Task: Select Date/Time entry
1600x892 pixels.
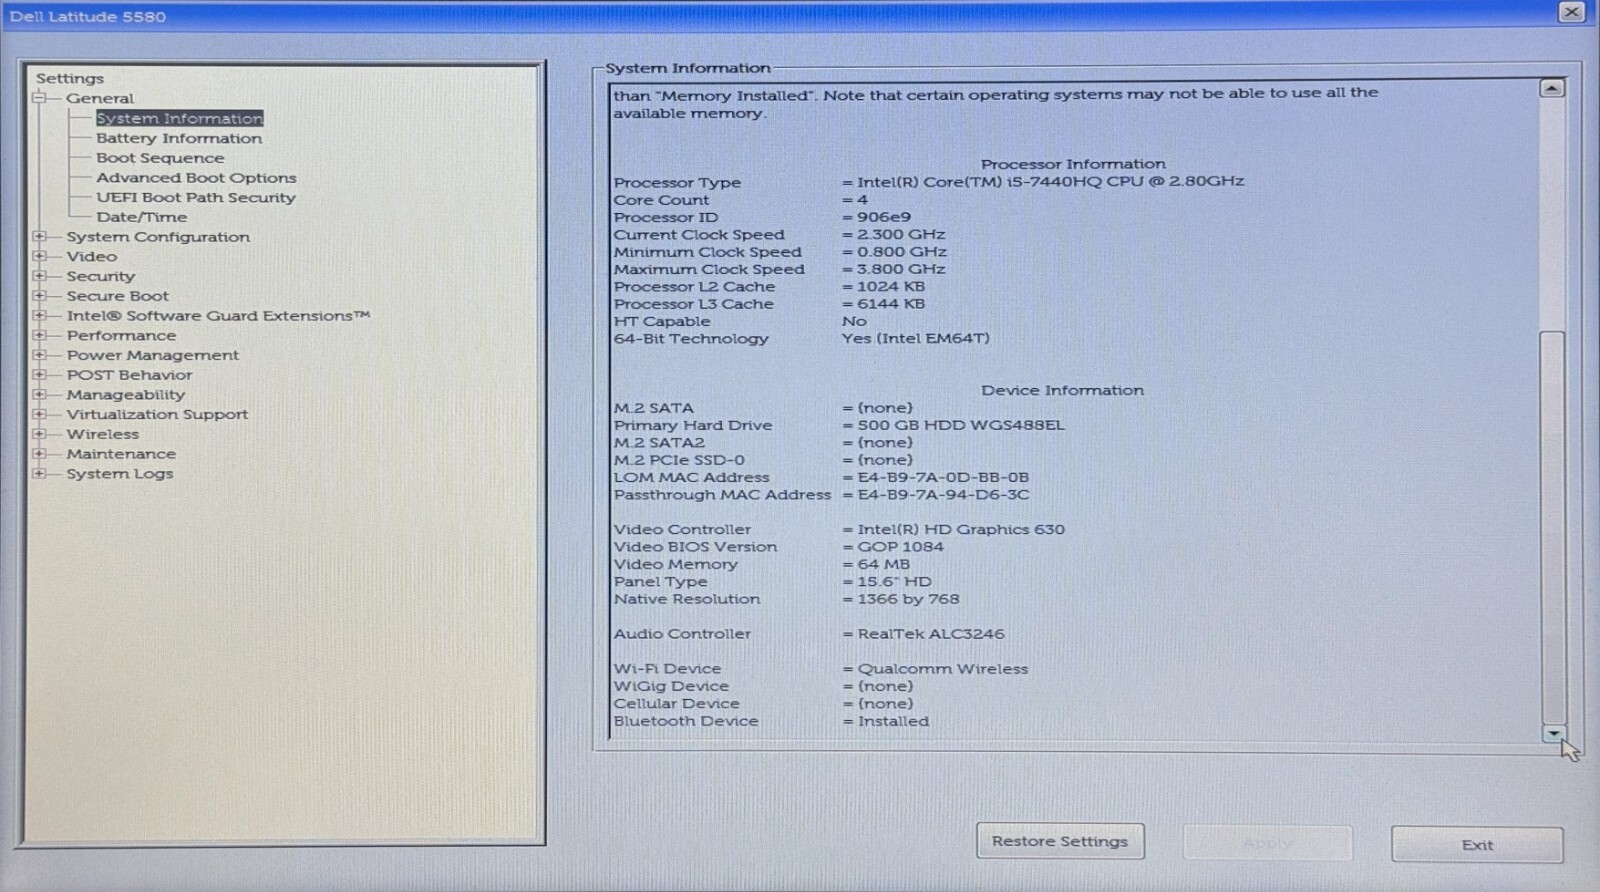Action: click(x=141, y=217)
